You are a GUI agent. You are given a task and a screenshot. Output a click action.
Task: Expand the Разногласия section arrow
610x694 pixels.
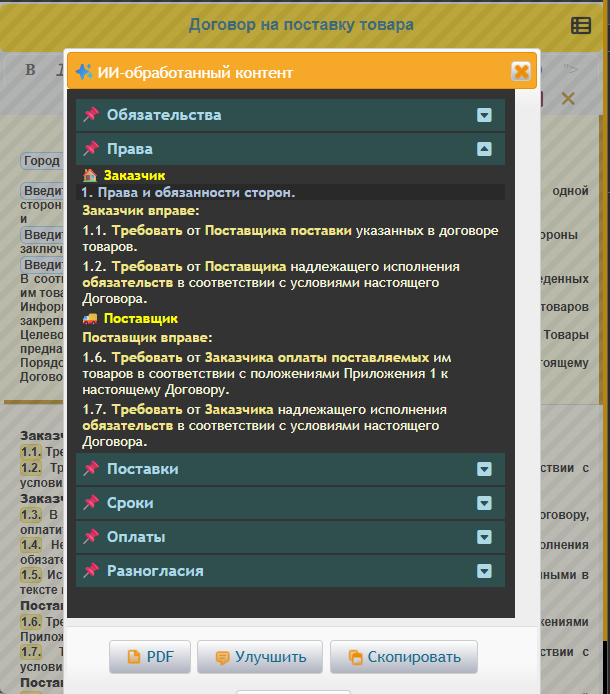[484, 571]
